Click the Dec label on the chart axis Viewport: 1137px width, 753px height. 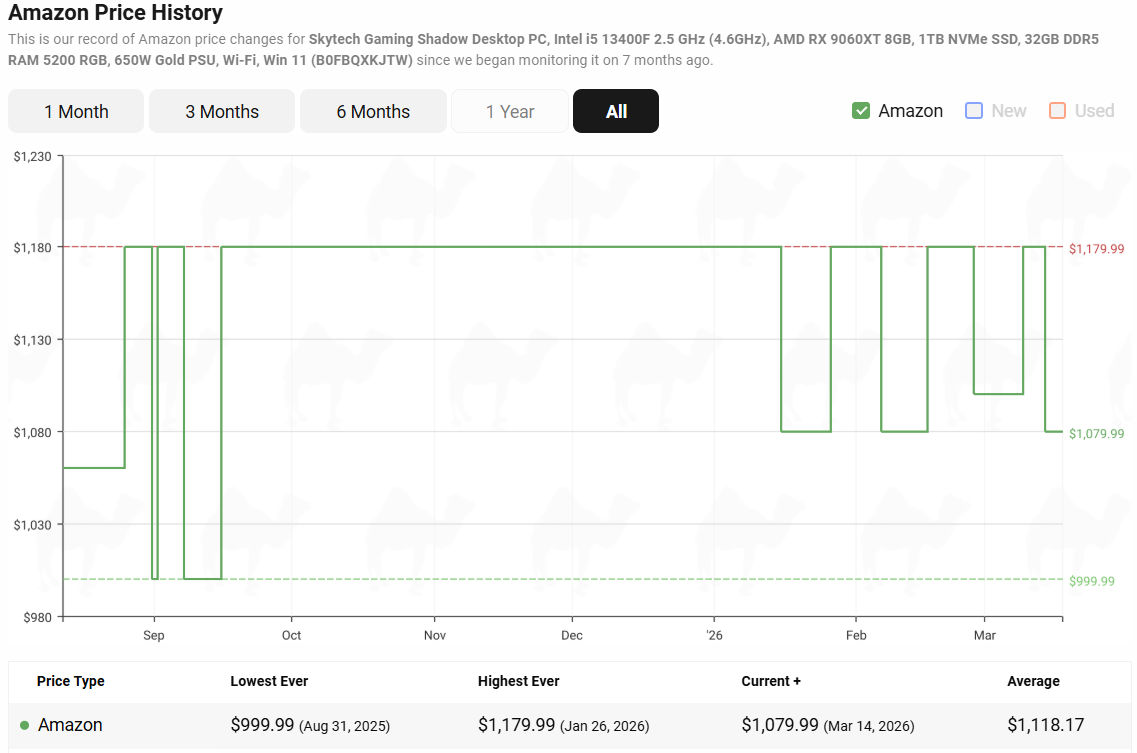tap(572, 635)
